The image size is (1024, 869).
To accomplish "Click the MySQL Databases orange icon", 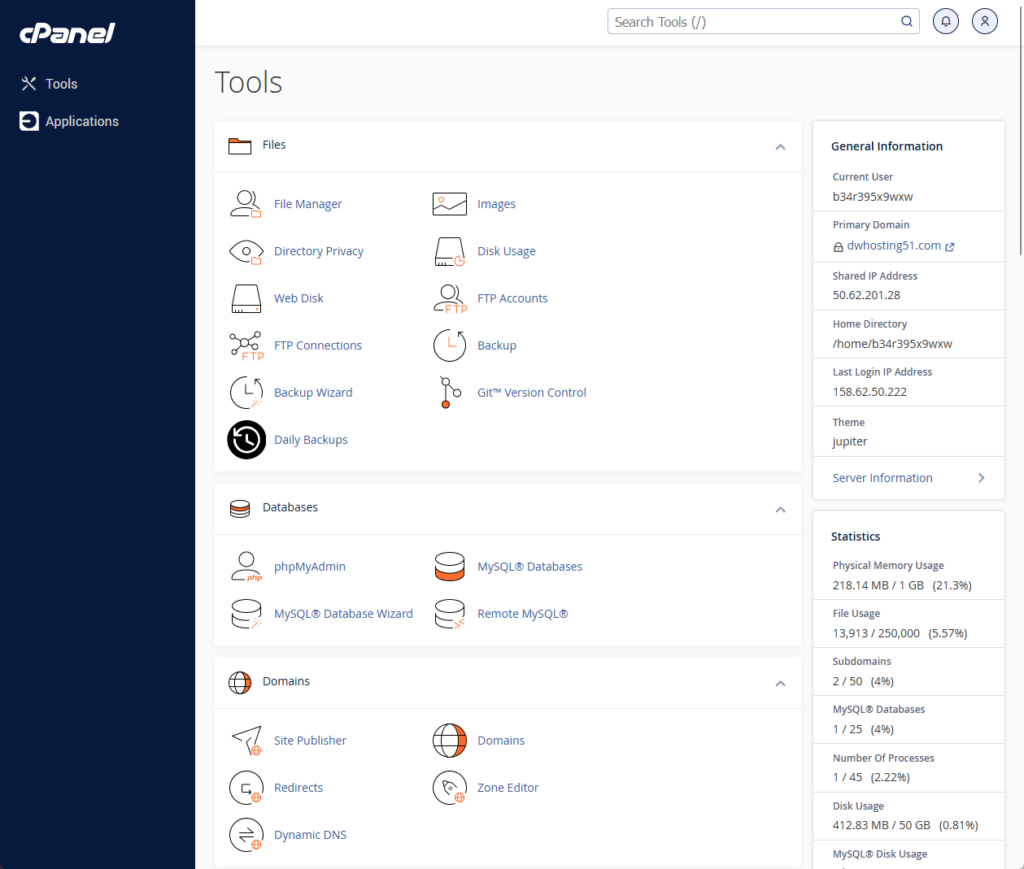I will point(449,567).
